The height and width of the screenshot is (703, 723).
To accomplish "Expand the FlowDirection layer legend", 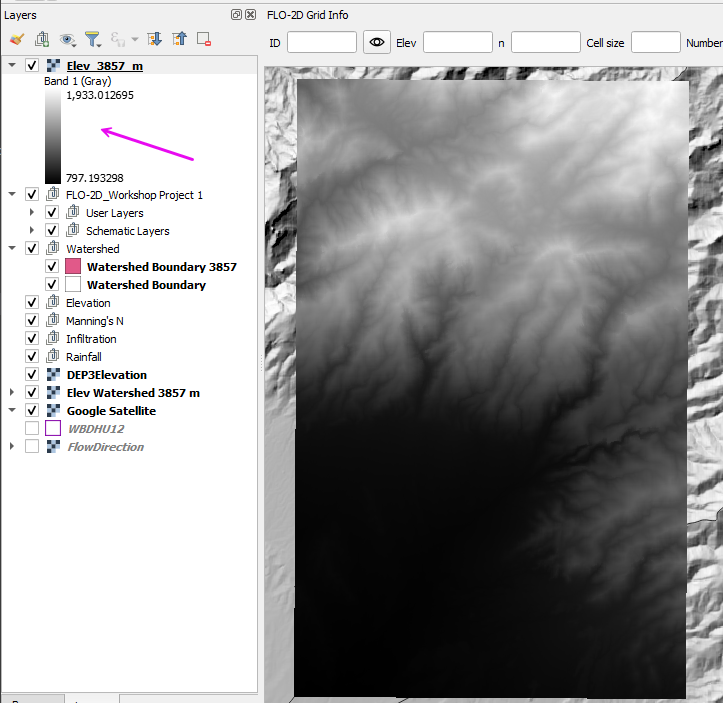I will pos(12,447).
